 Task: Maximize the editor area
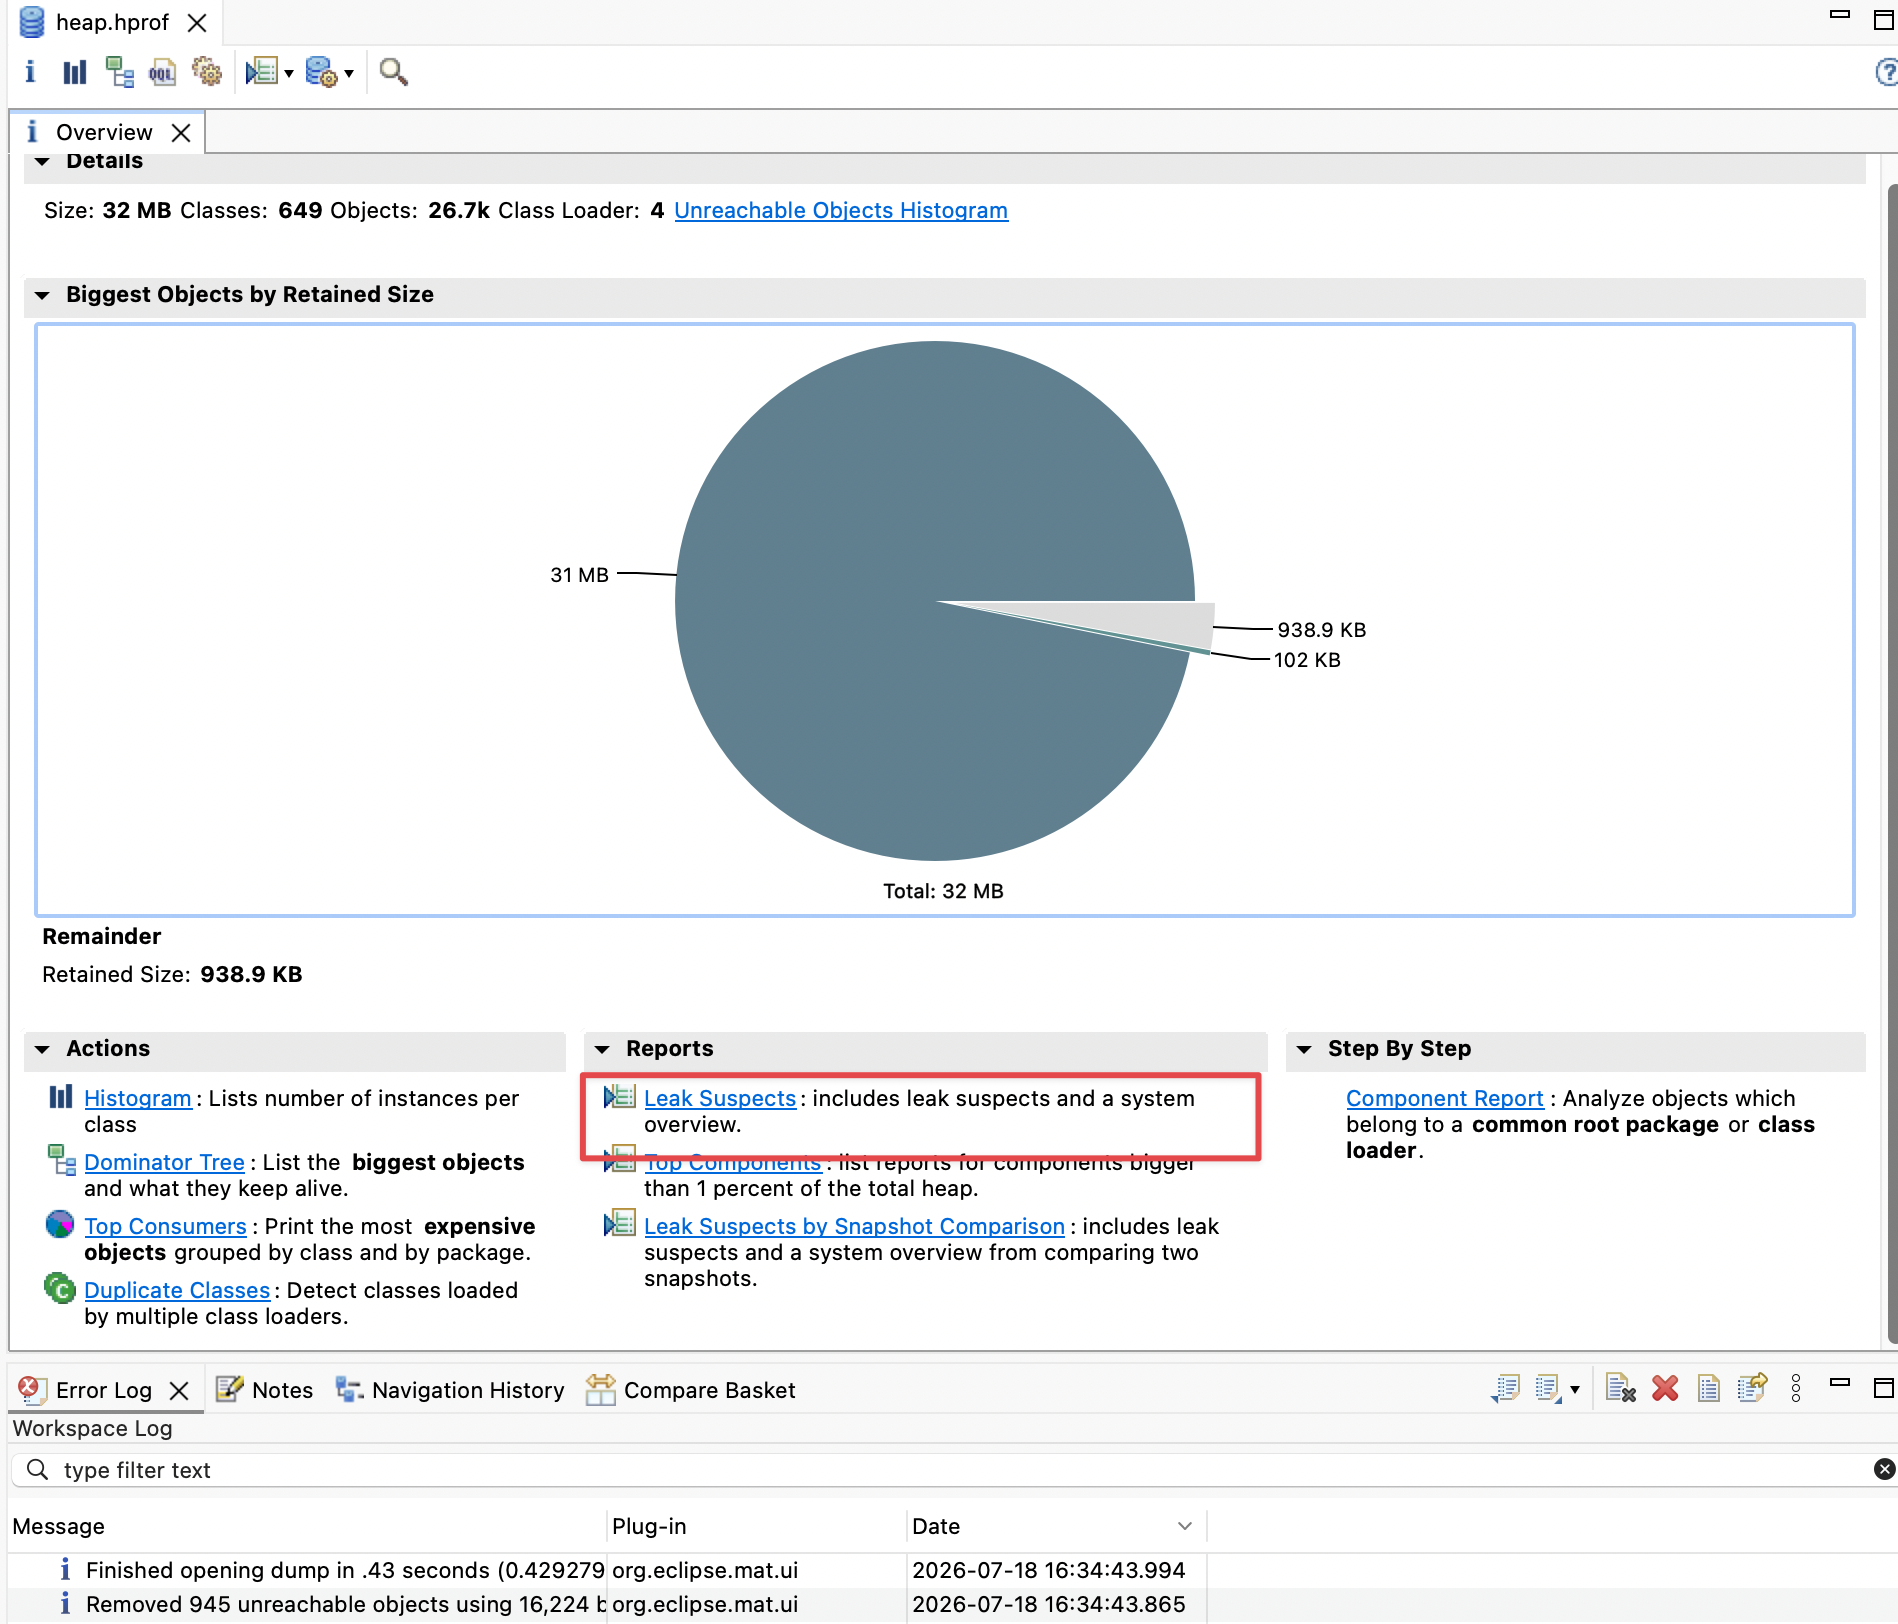[x=1884, y=21]
